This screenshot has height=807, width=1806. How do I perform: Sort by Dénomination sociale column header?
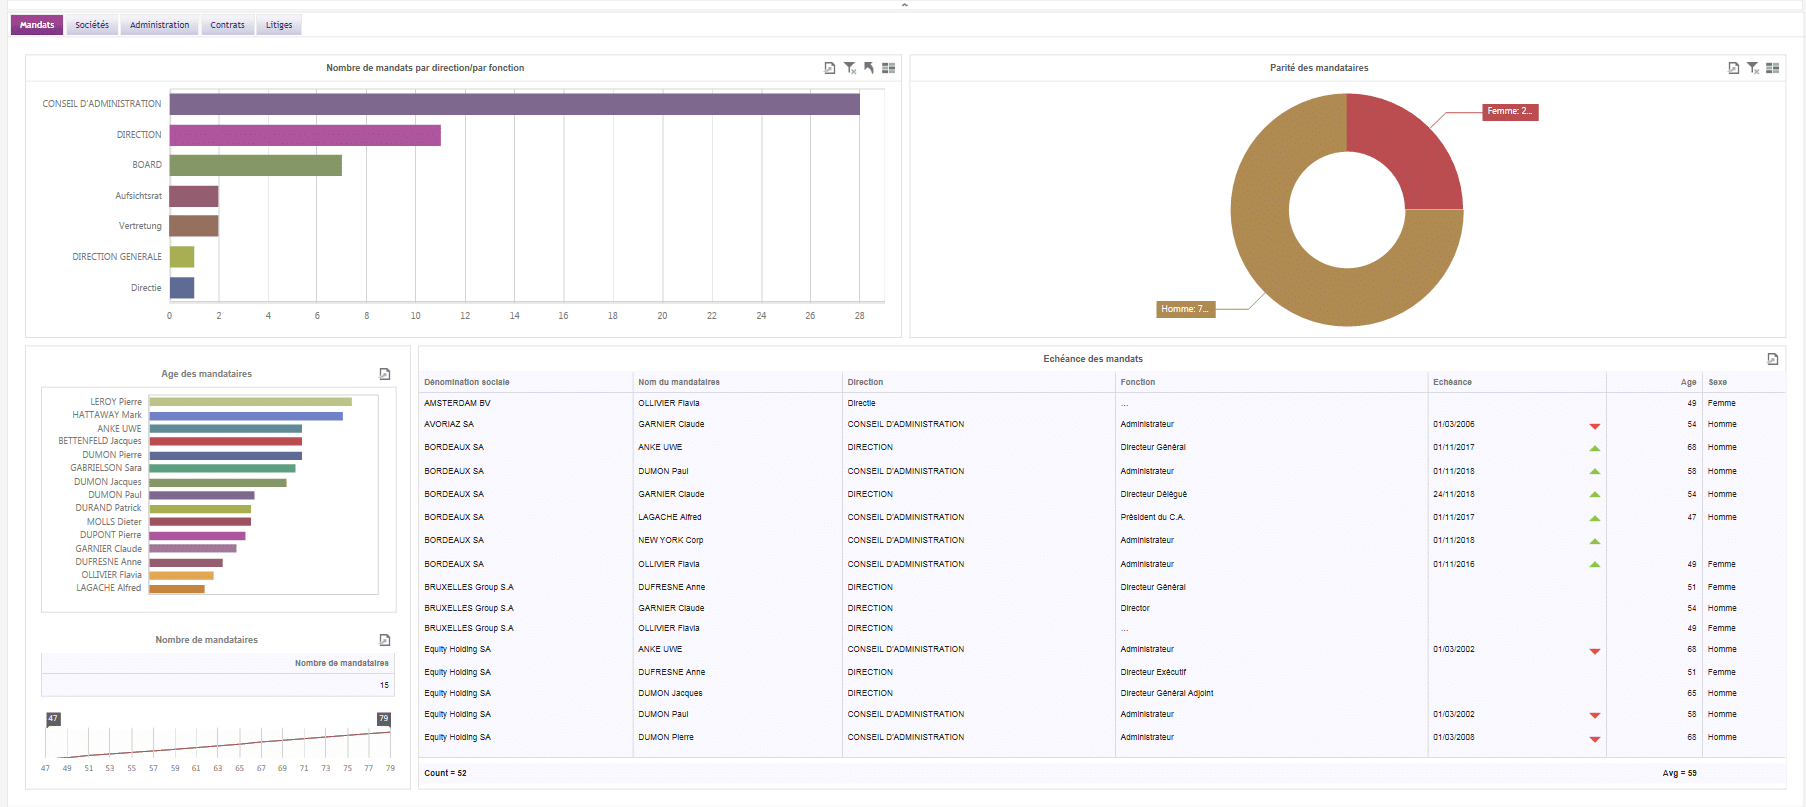coord(467,382)
